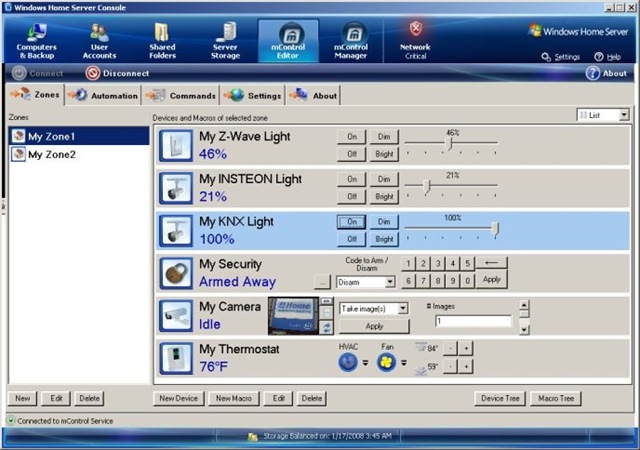This screenshot has height=450, width=640.
Task: Click the security ellipsis button
Action: click(322, 282)
